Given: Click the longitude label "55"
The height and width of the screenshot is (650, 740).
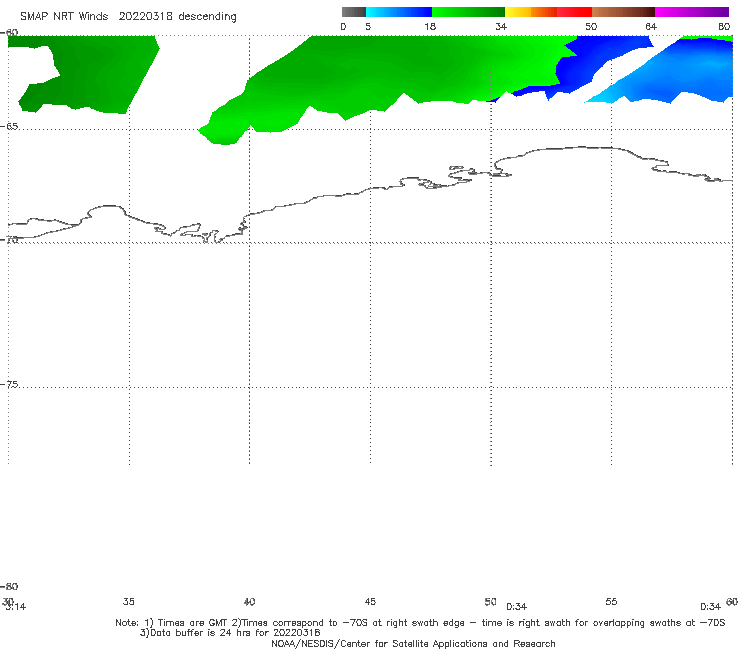Looking at the screenshot, I should point(611,601).
